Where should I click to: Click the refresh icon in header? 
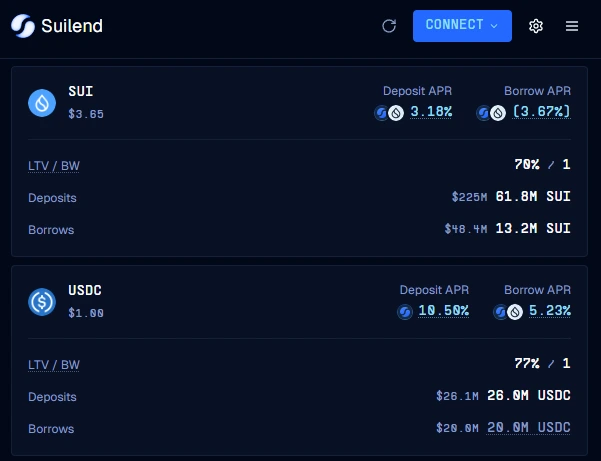(x=389, y=26)
